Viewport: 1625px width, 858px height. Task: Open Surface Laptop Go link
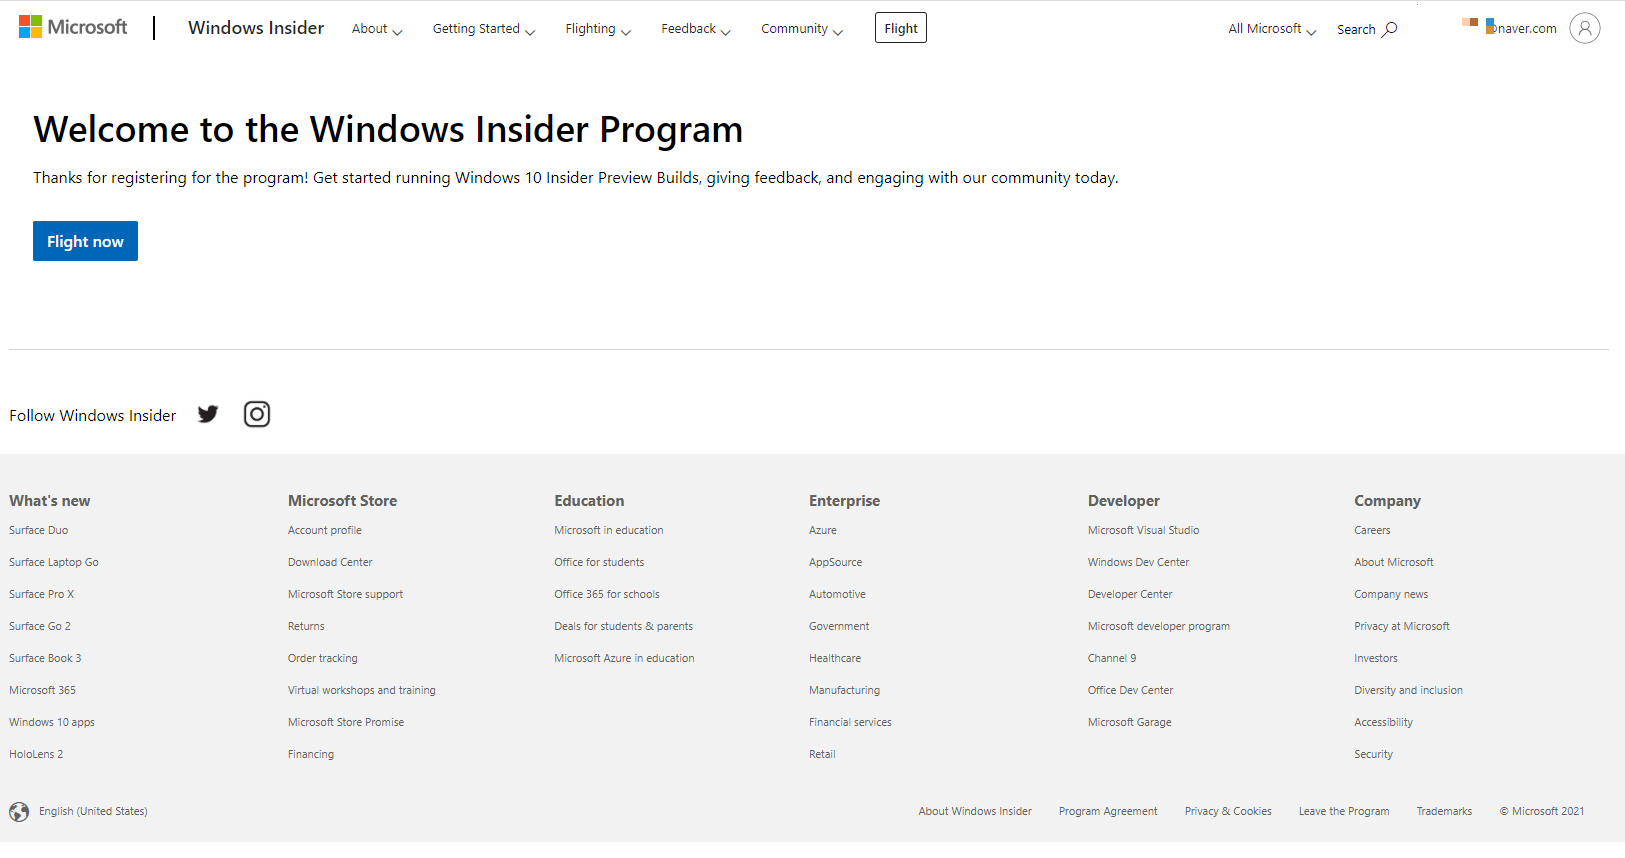pos(54,562)
